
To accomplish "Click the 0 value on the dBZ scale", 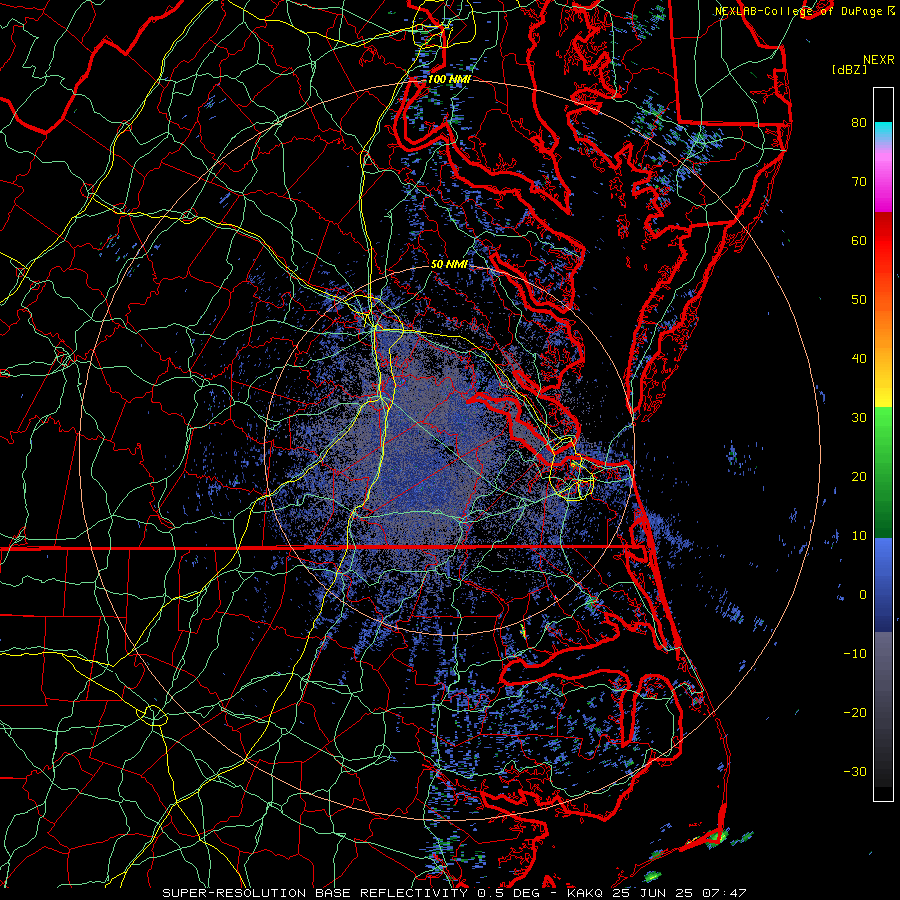I will 863,595.
